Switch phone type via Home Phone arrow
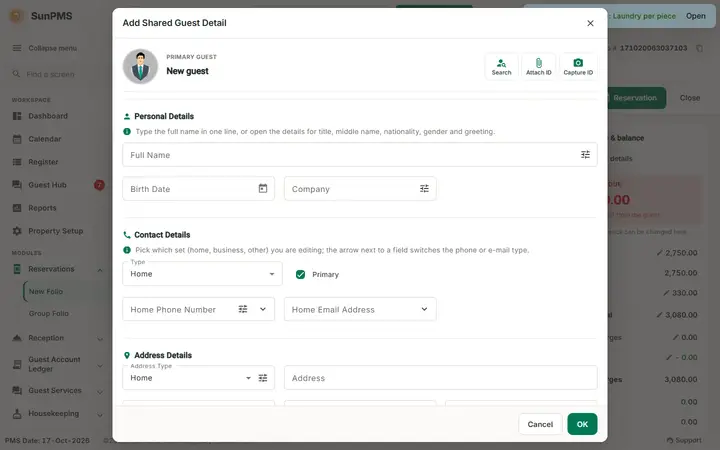Image resolution: width=720 pixels, height=450 pixels. [263, 309]
